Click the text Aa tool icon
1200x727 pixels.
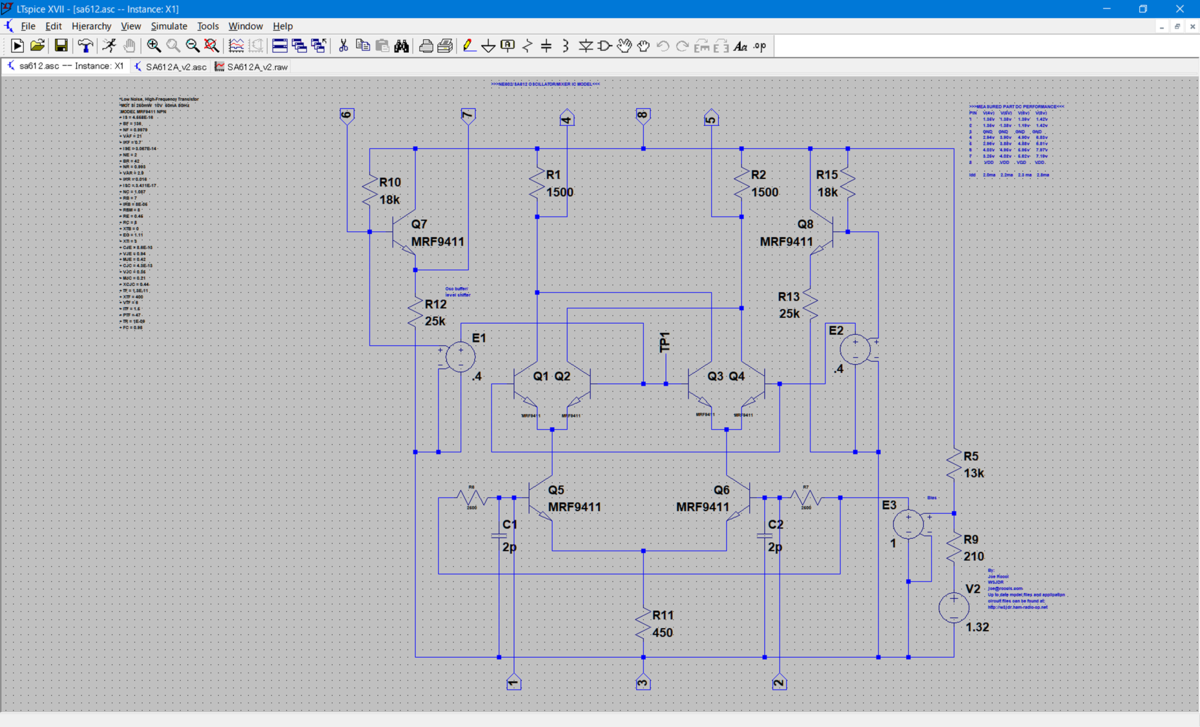pyautogui.click(x=740, y=46)
